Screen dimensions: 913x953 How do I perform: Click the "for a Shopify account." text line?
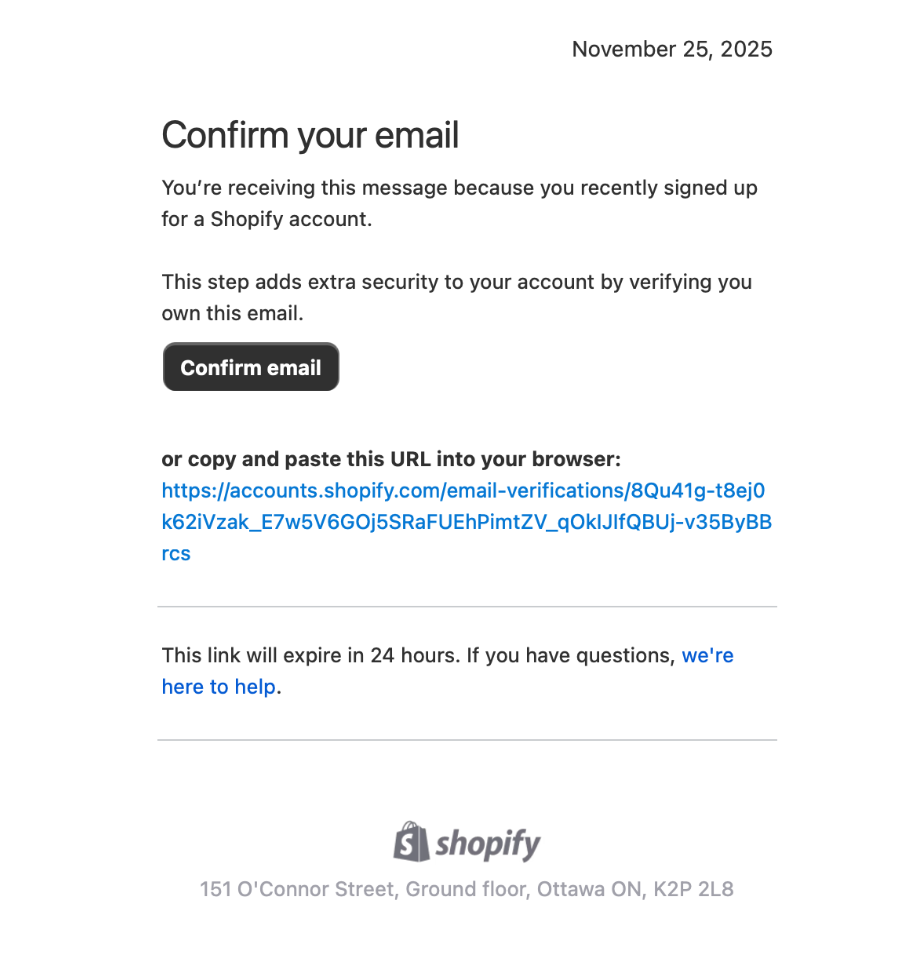coord(266,219)
